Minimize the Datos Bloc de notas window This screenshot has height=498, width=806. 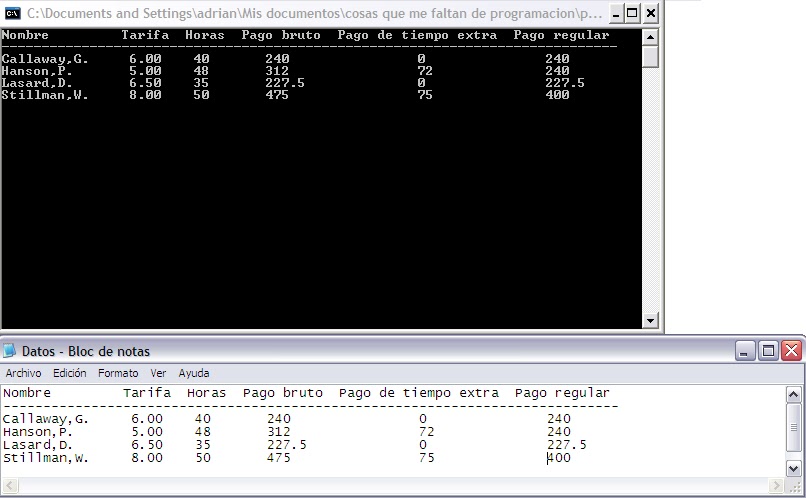[x=745, y=351]
